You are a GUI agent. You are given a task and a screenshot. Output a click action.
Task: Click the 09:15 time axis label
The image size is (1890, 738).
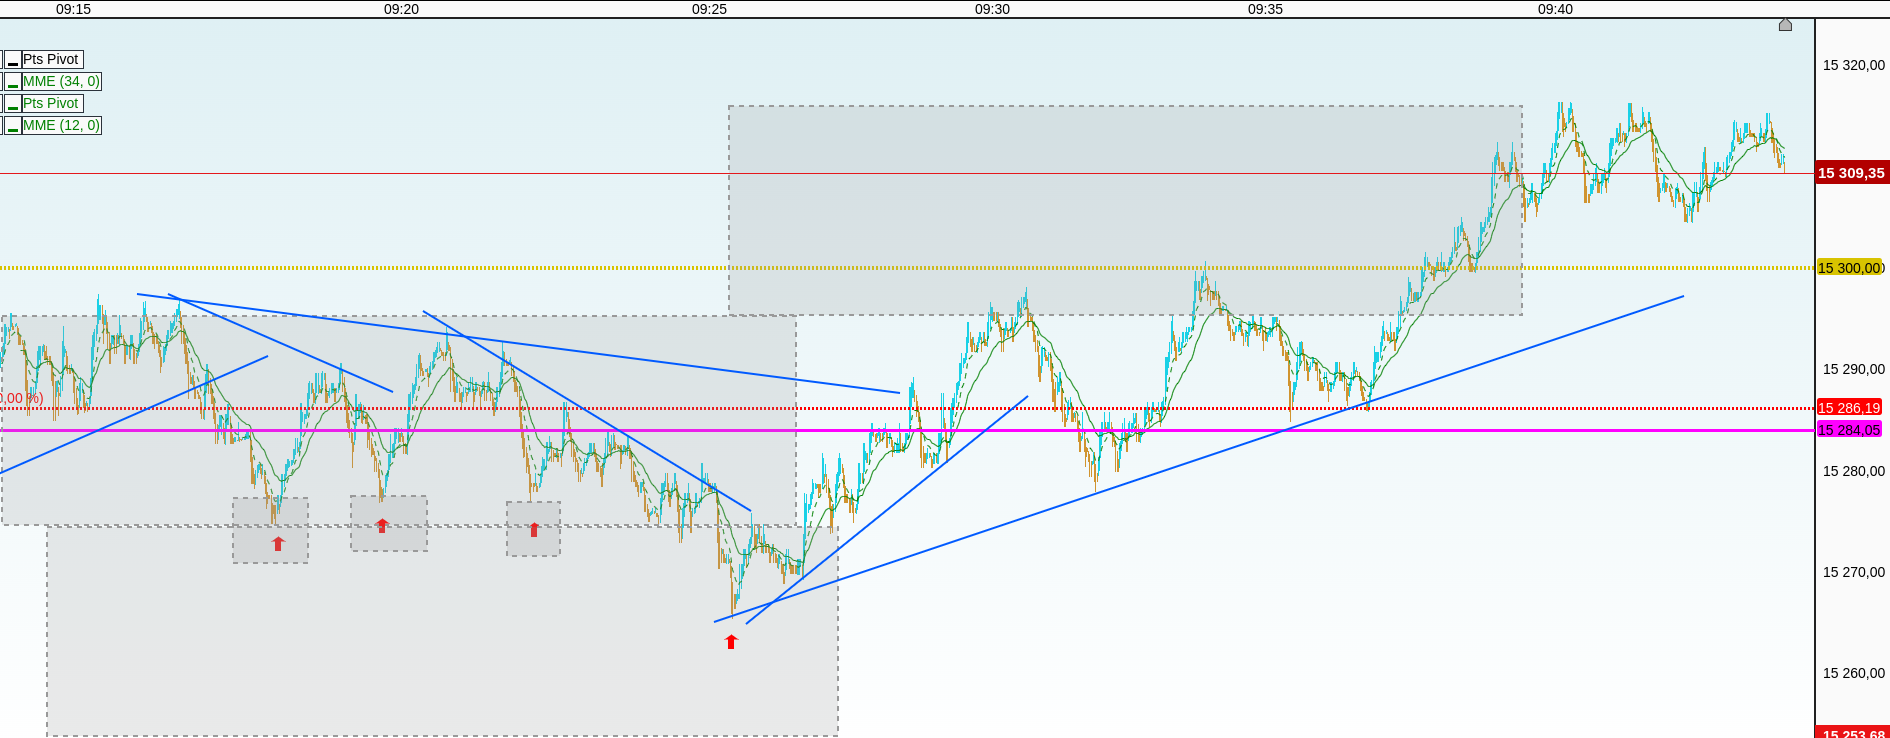[73, 9]
